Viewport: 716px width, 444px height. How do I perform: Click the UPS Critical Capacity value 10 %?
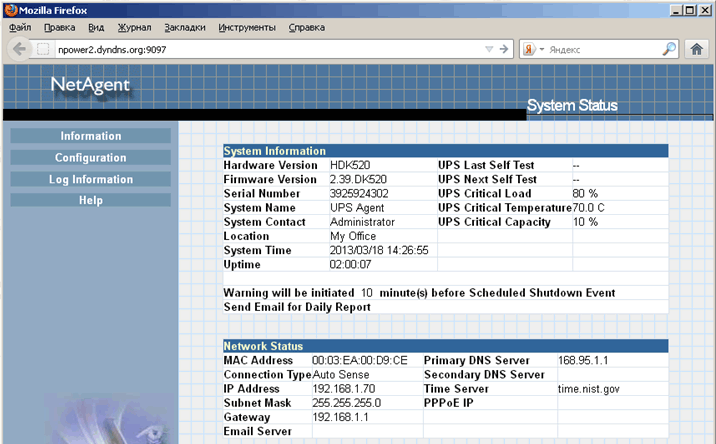[x=585, y=222]
